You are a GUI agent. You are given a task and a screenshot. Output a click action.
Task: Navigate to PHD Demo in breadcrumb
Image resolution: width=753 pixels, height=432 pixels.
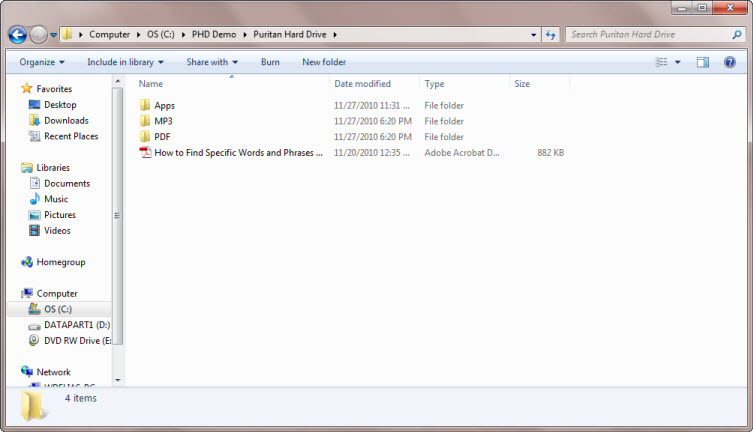coord(214,35)
